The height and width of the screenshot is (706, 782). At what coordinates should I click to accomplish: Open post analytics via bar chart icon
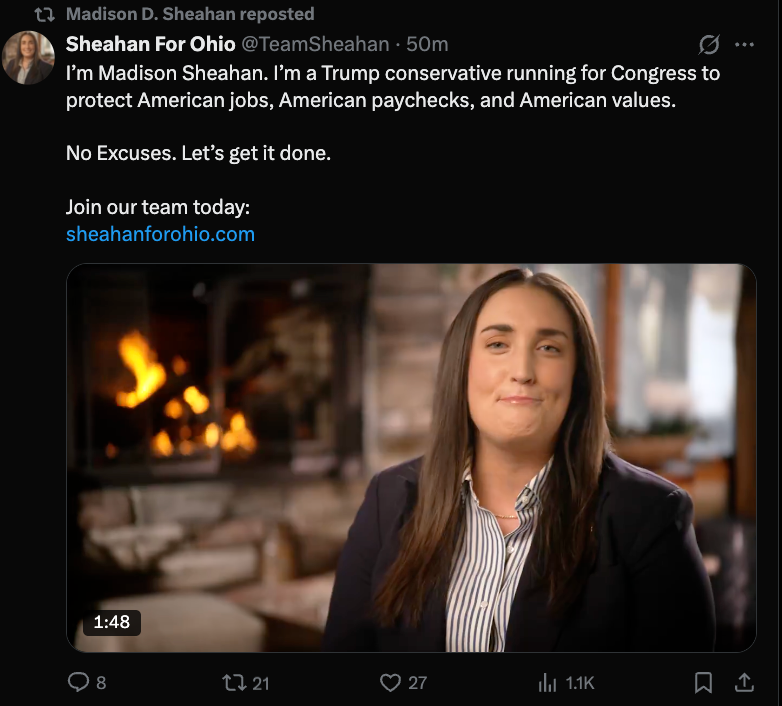click(548, 682)
